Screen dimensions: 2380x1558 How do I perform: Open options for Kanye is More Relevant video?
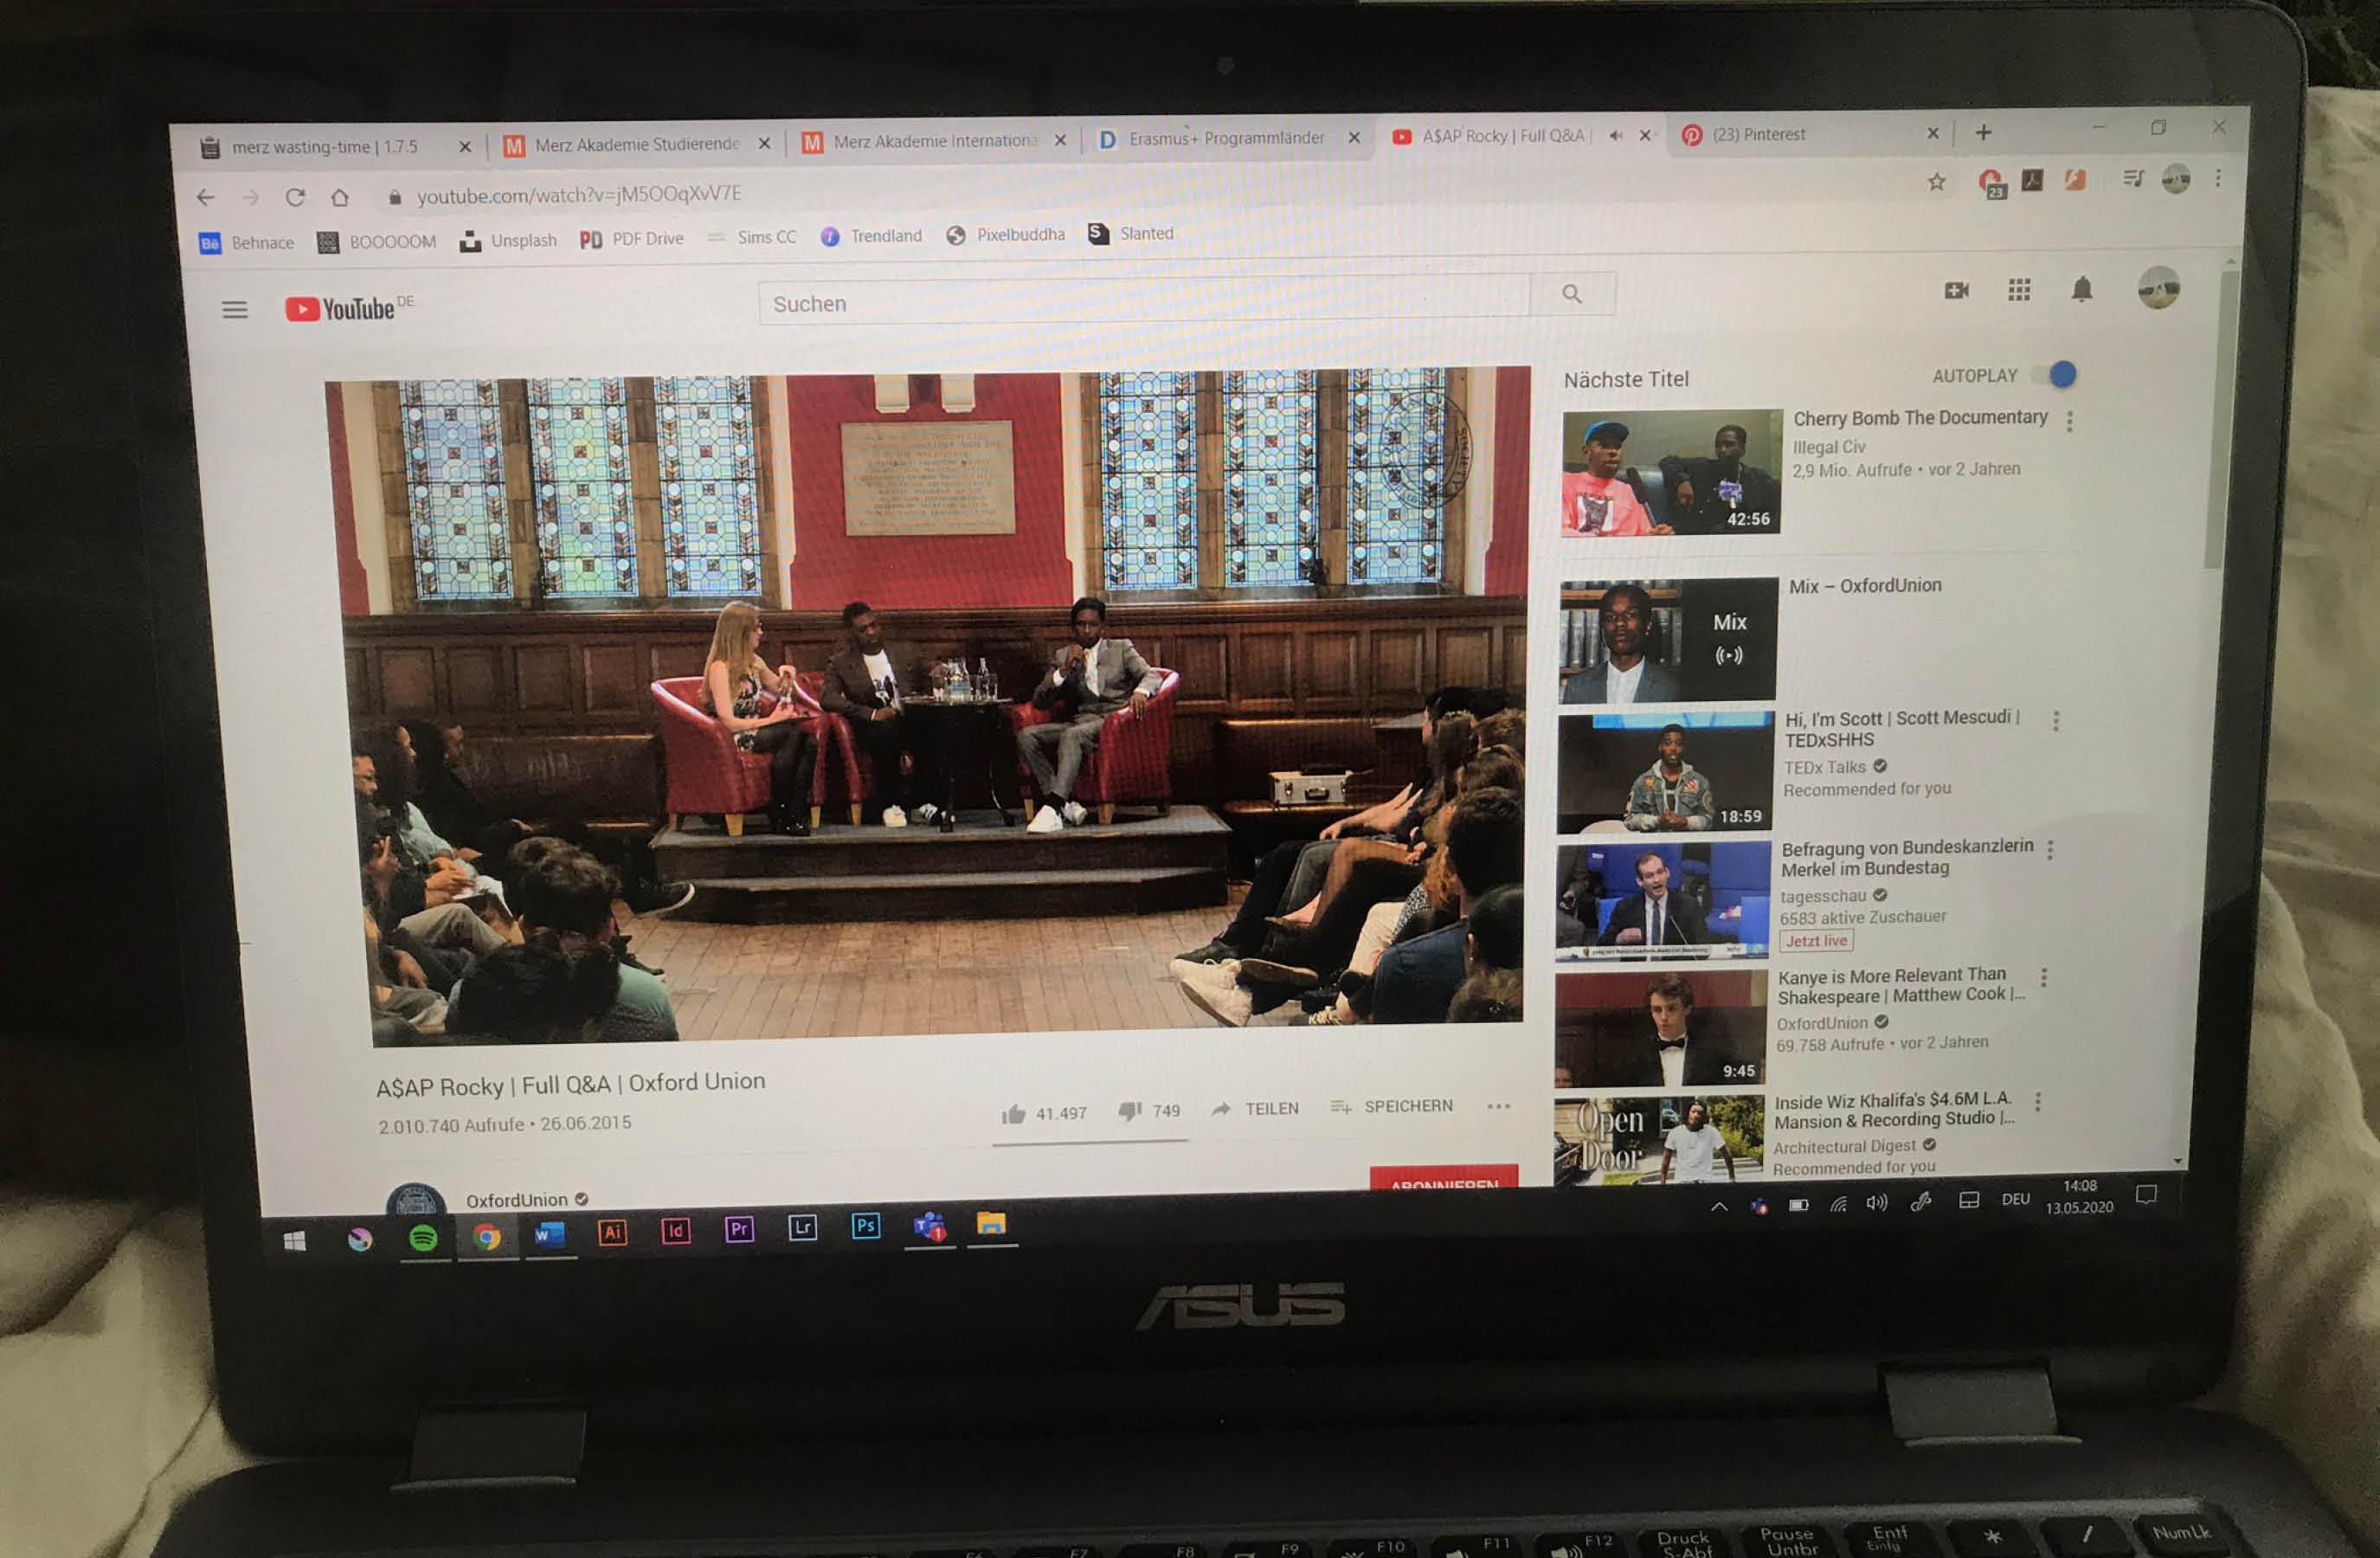coord(2043,978)
